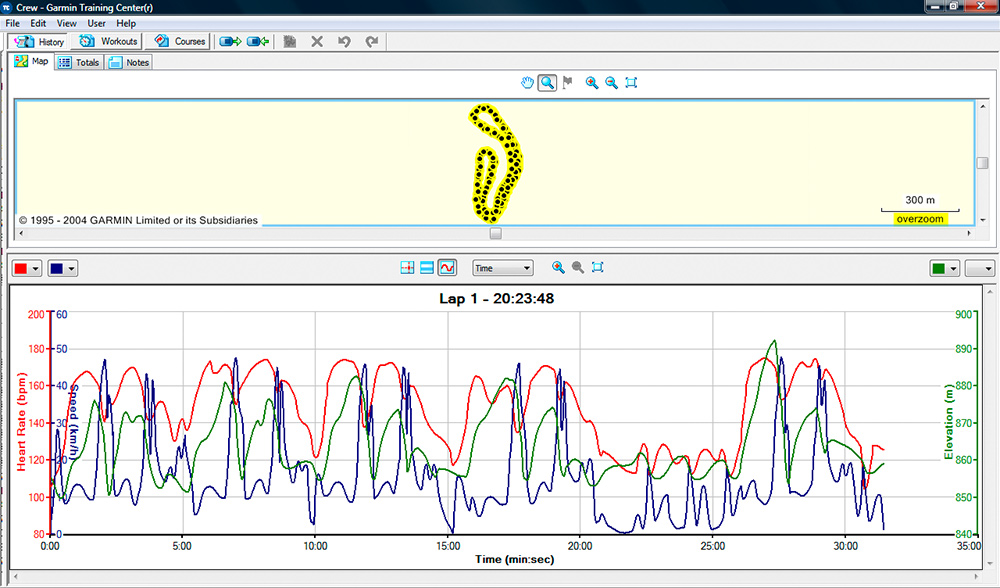Click the Undo toolbar icon
1000x588 pixels.
coord(344,41)
